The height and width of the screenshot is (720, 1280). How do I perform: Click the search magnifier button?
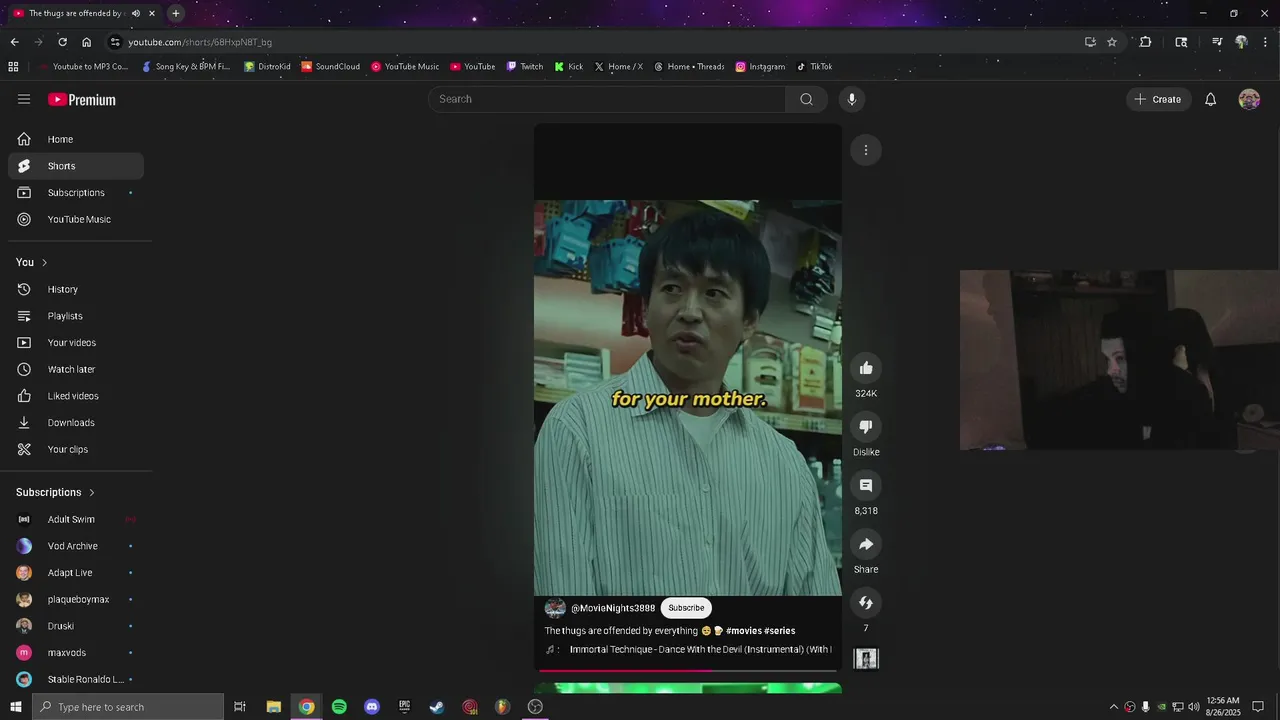point(806,99)
